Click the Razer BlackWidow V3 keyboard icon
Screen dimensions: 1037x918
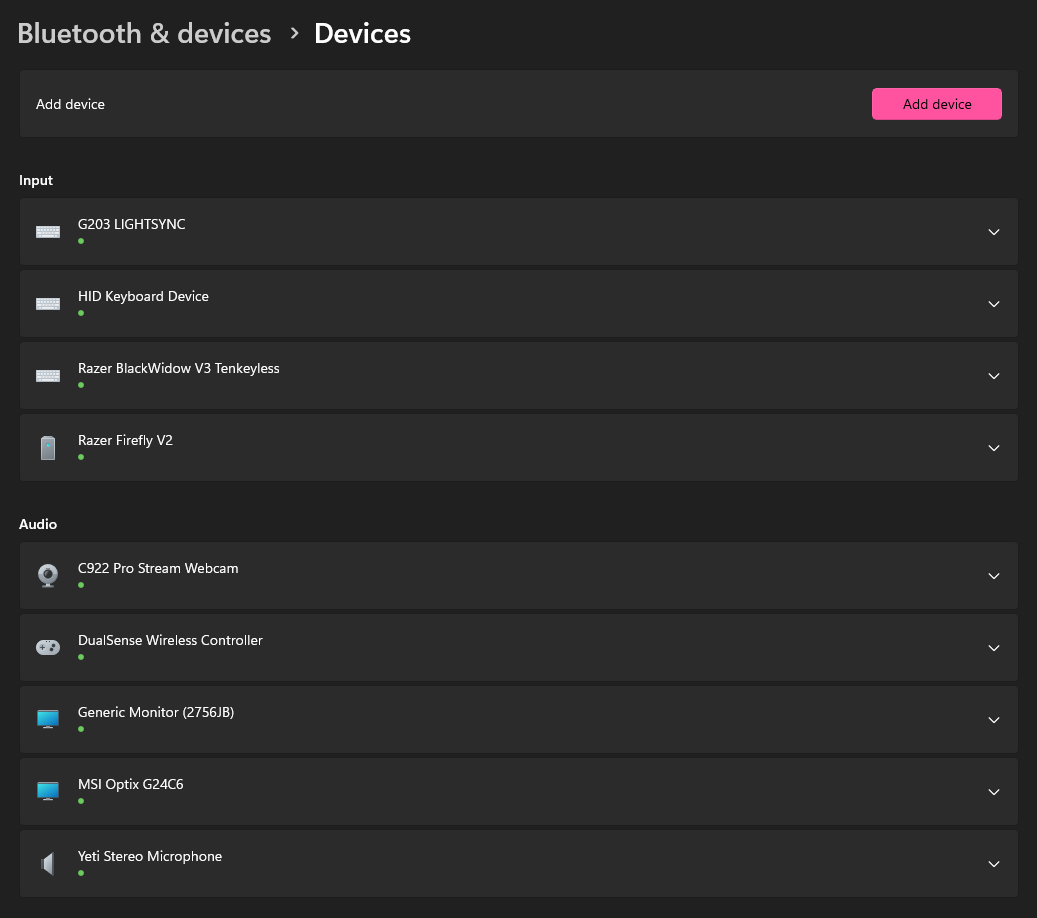tap(48, 376)
